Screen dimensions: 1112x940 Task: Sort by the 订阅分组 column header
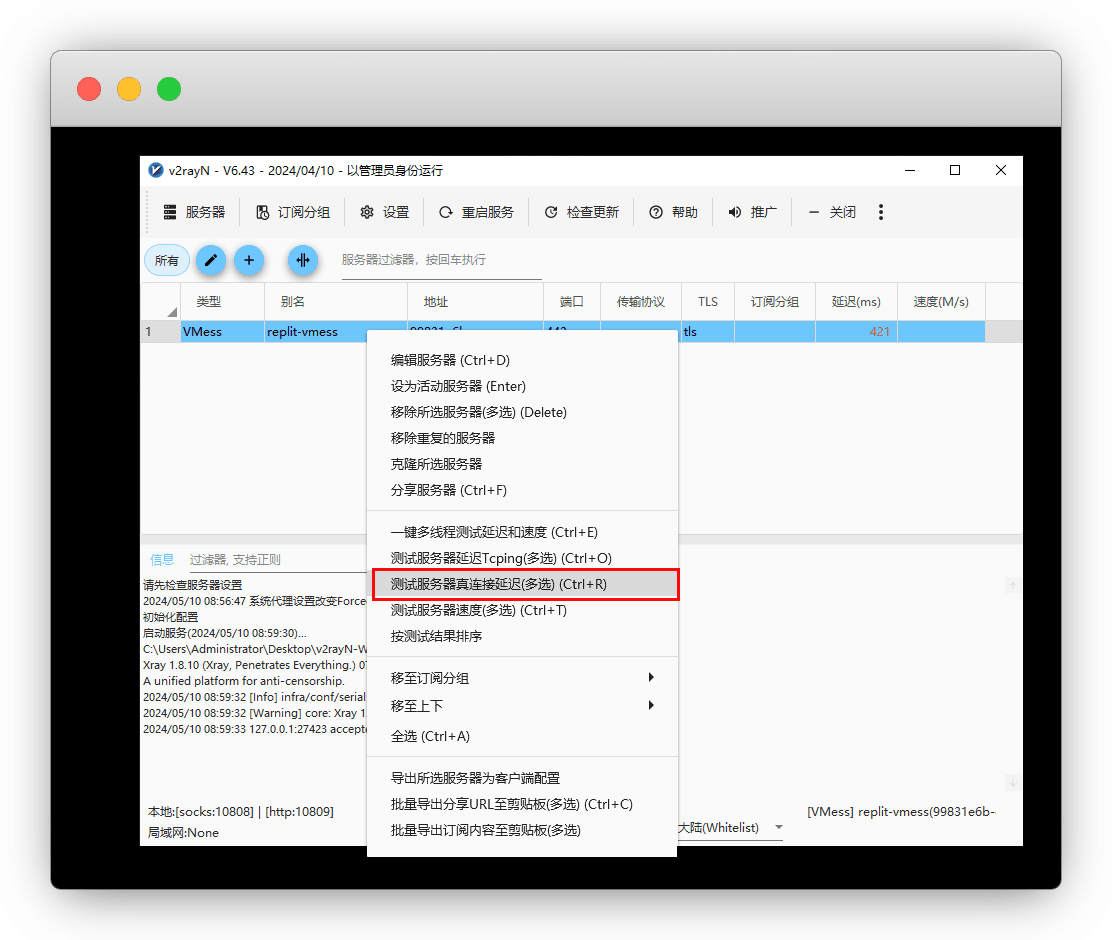click(x=774, y=302)
